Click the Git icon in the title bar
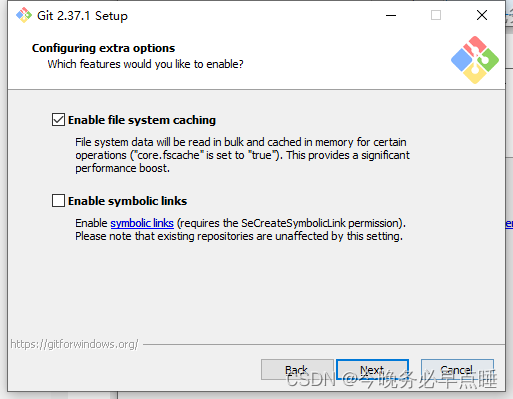This screenshot has height=399, width=513. (24, 15)
